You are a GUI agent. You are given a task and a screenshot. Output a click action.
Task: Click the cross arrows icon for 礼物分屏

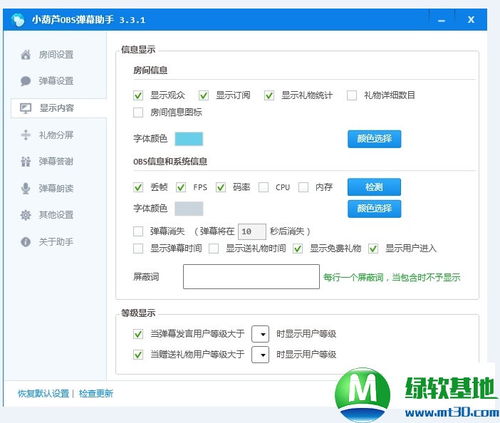(26, 135)
